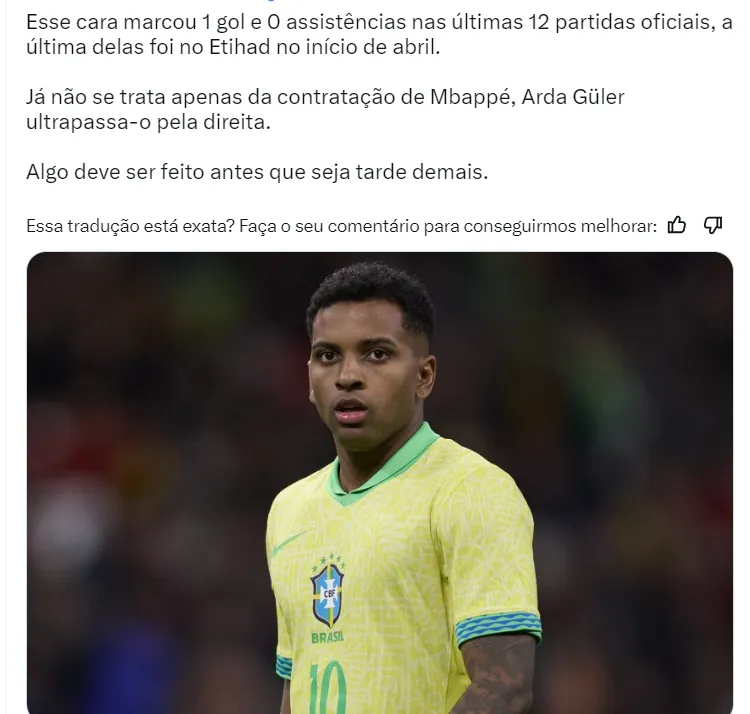Viewport: 750px width, 714px height.
Task: Click the sentence 'Algo deve ser feito antes'
Action: pyautogui.click(x=257, y=172)
